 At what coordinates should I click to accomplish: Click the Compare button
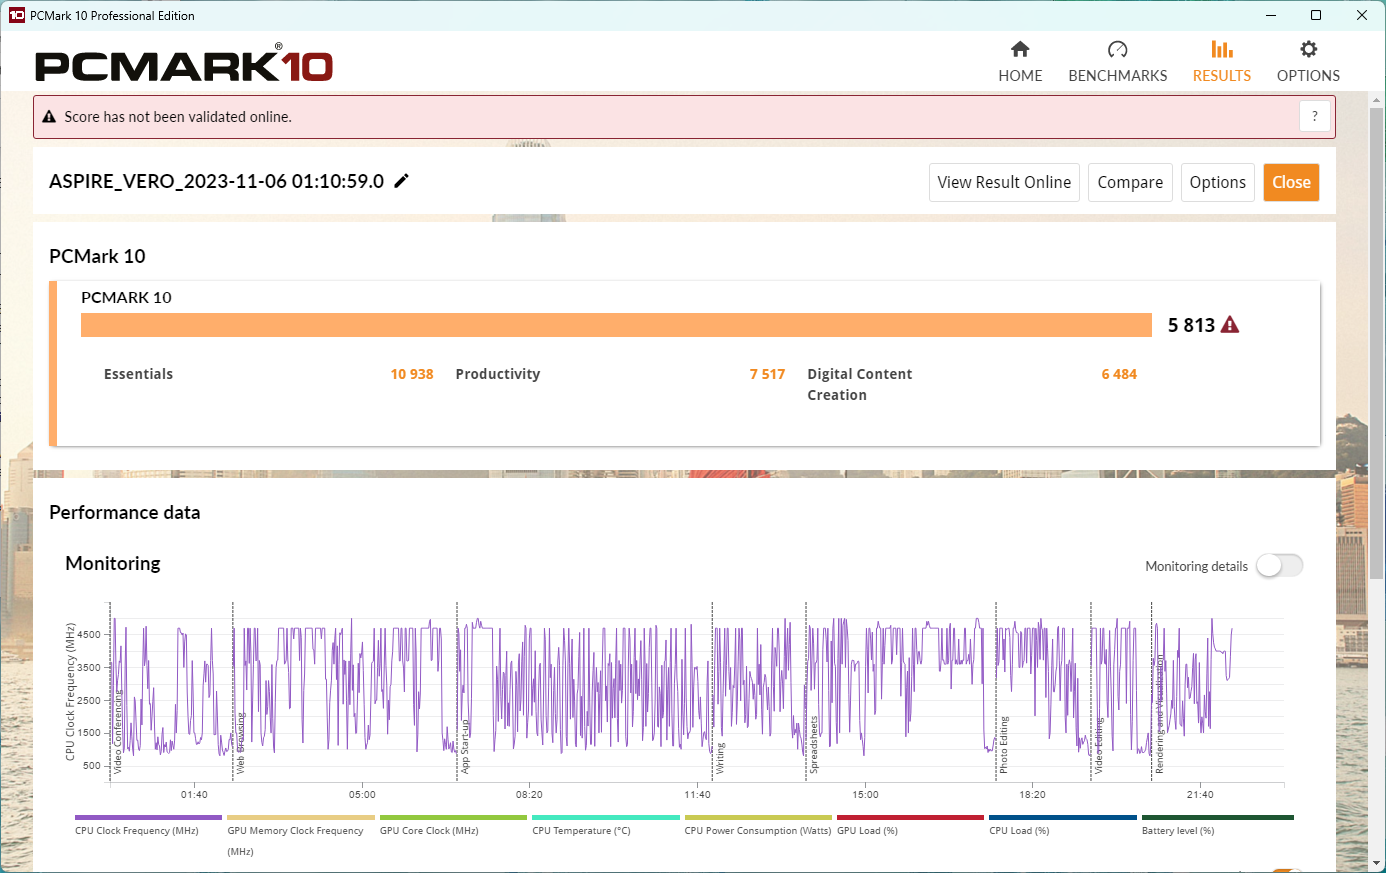tap(1130, 182)
